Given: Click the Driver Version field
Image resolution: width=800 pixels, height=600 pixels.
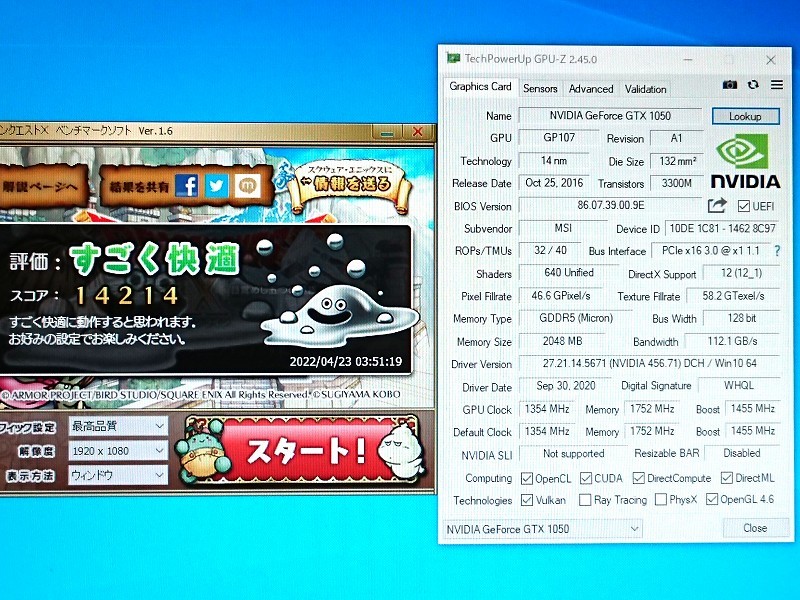Looking at the screenshot, I should pos(649,364).
